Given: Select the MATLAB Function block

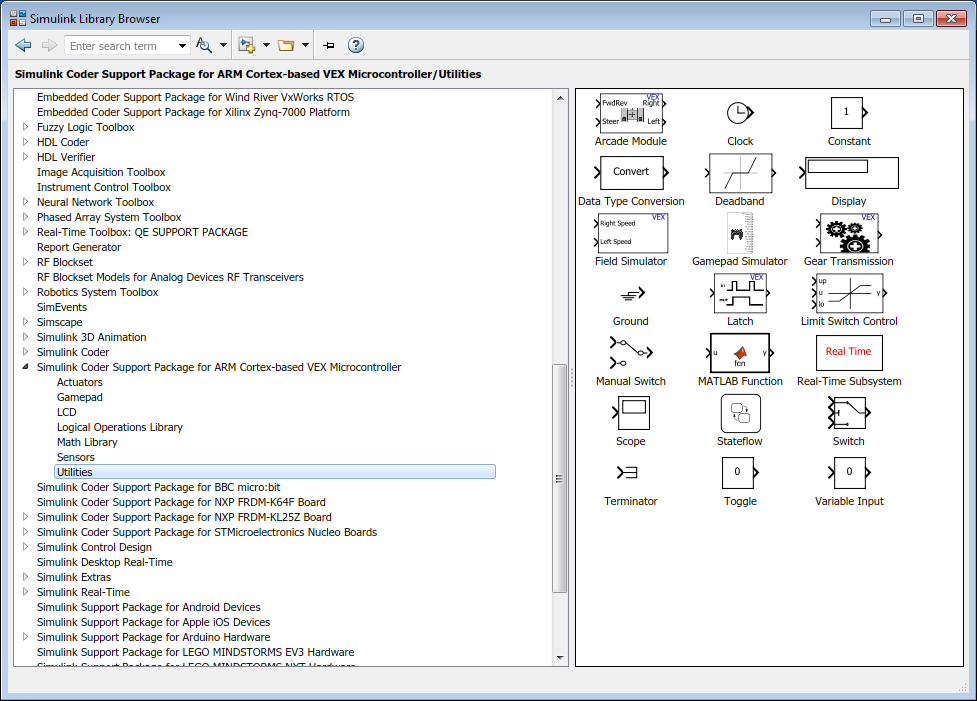Looking at the screenshot, I should [739, 353].
